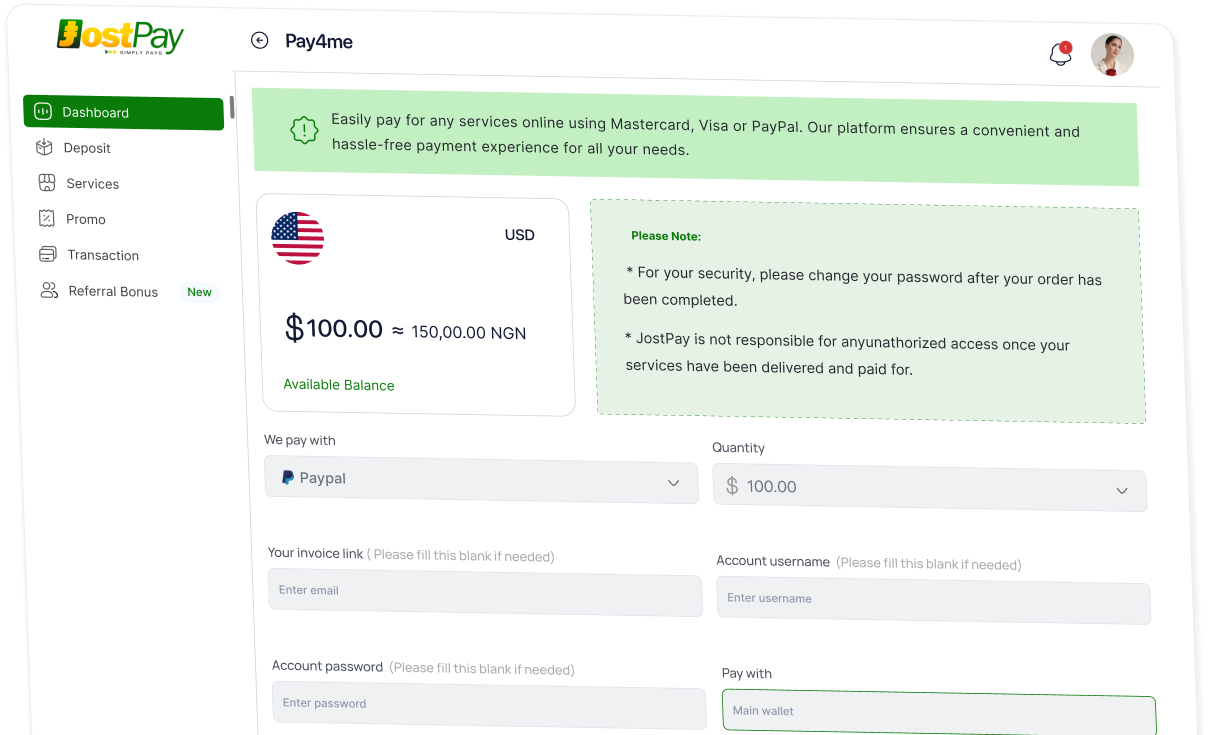1208x735 pixels.
Task: Click the JostPay logo
Action: 121,37
